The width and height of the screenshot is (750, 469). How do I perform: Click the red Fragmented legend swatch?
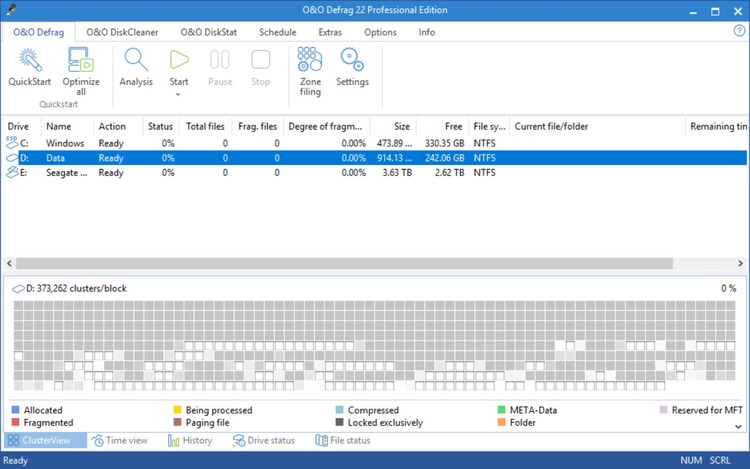15,422
